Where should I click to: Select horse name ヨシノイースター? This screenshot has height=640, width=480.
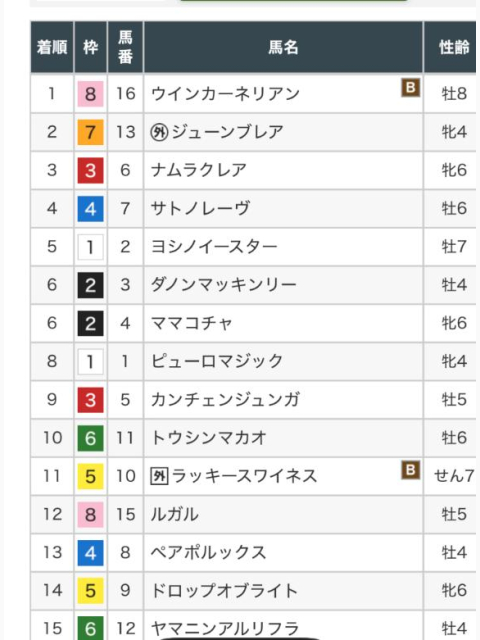coord(214,247)
